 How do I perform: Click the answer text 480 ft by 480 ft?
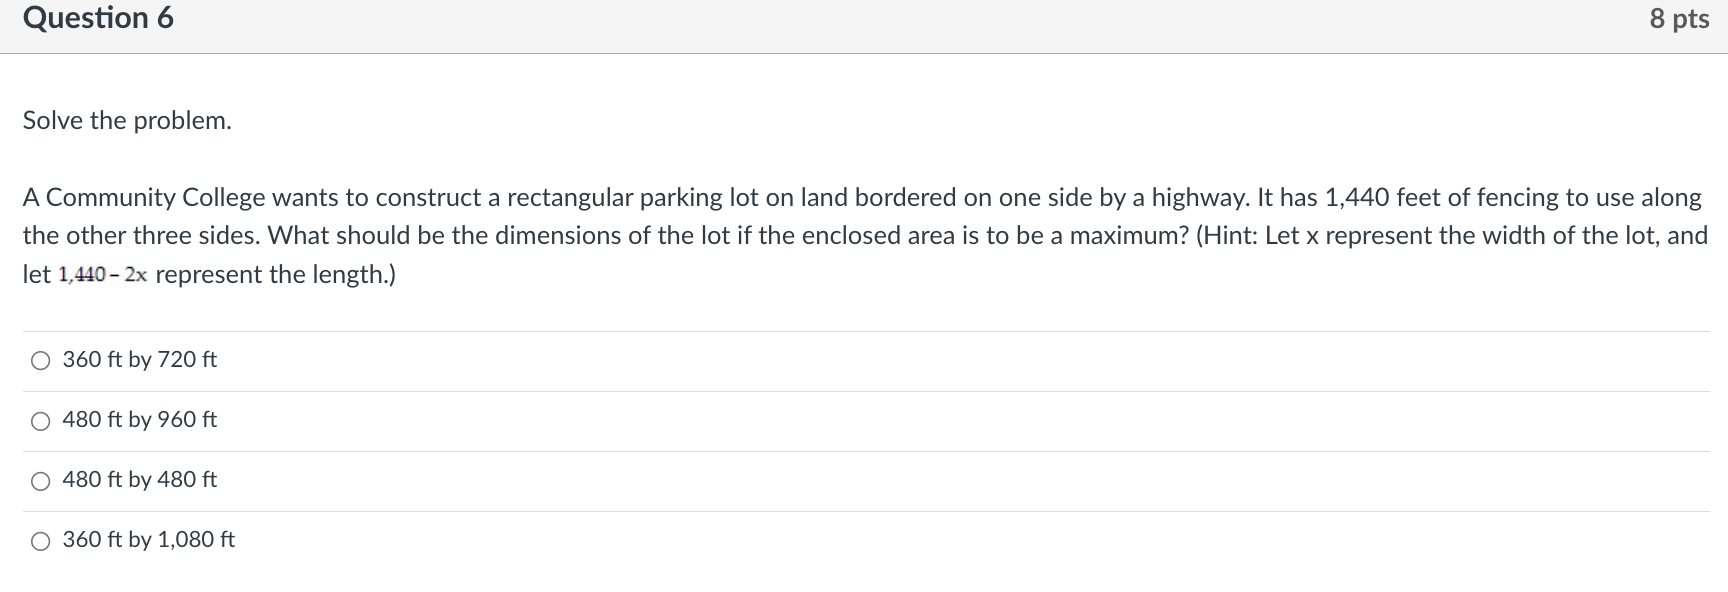tap(139, 479)
